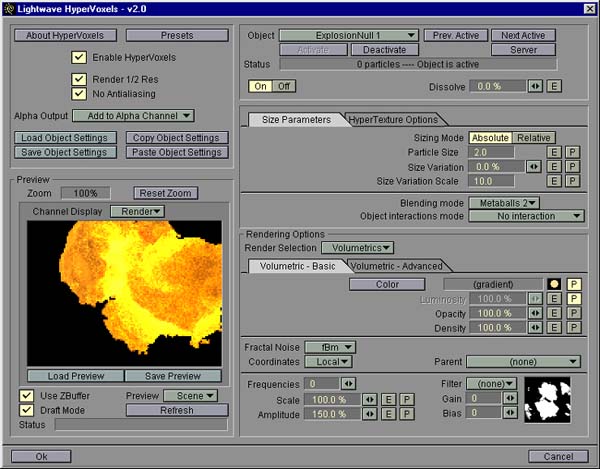Click the Scale slider arrows button
The width and height of the screenshot is (600, 469).
369,400
